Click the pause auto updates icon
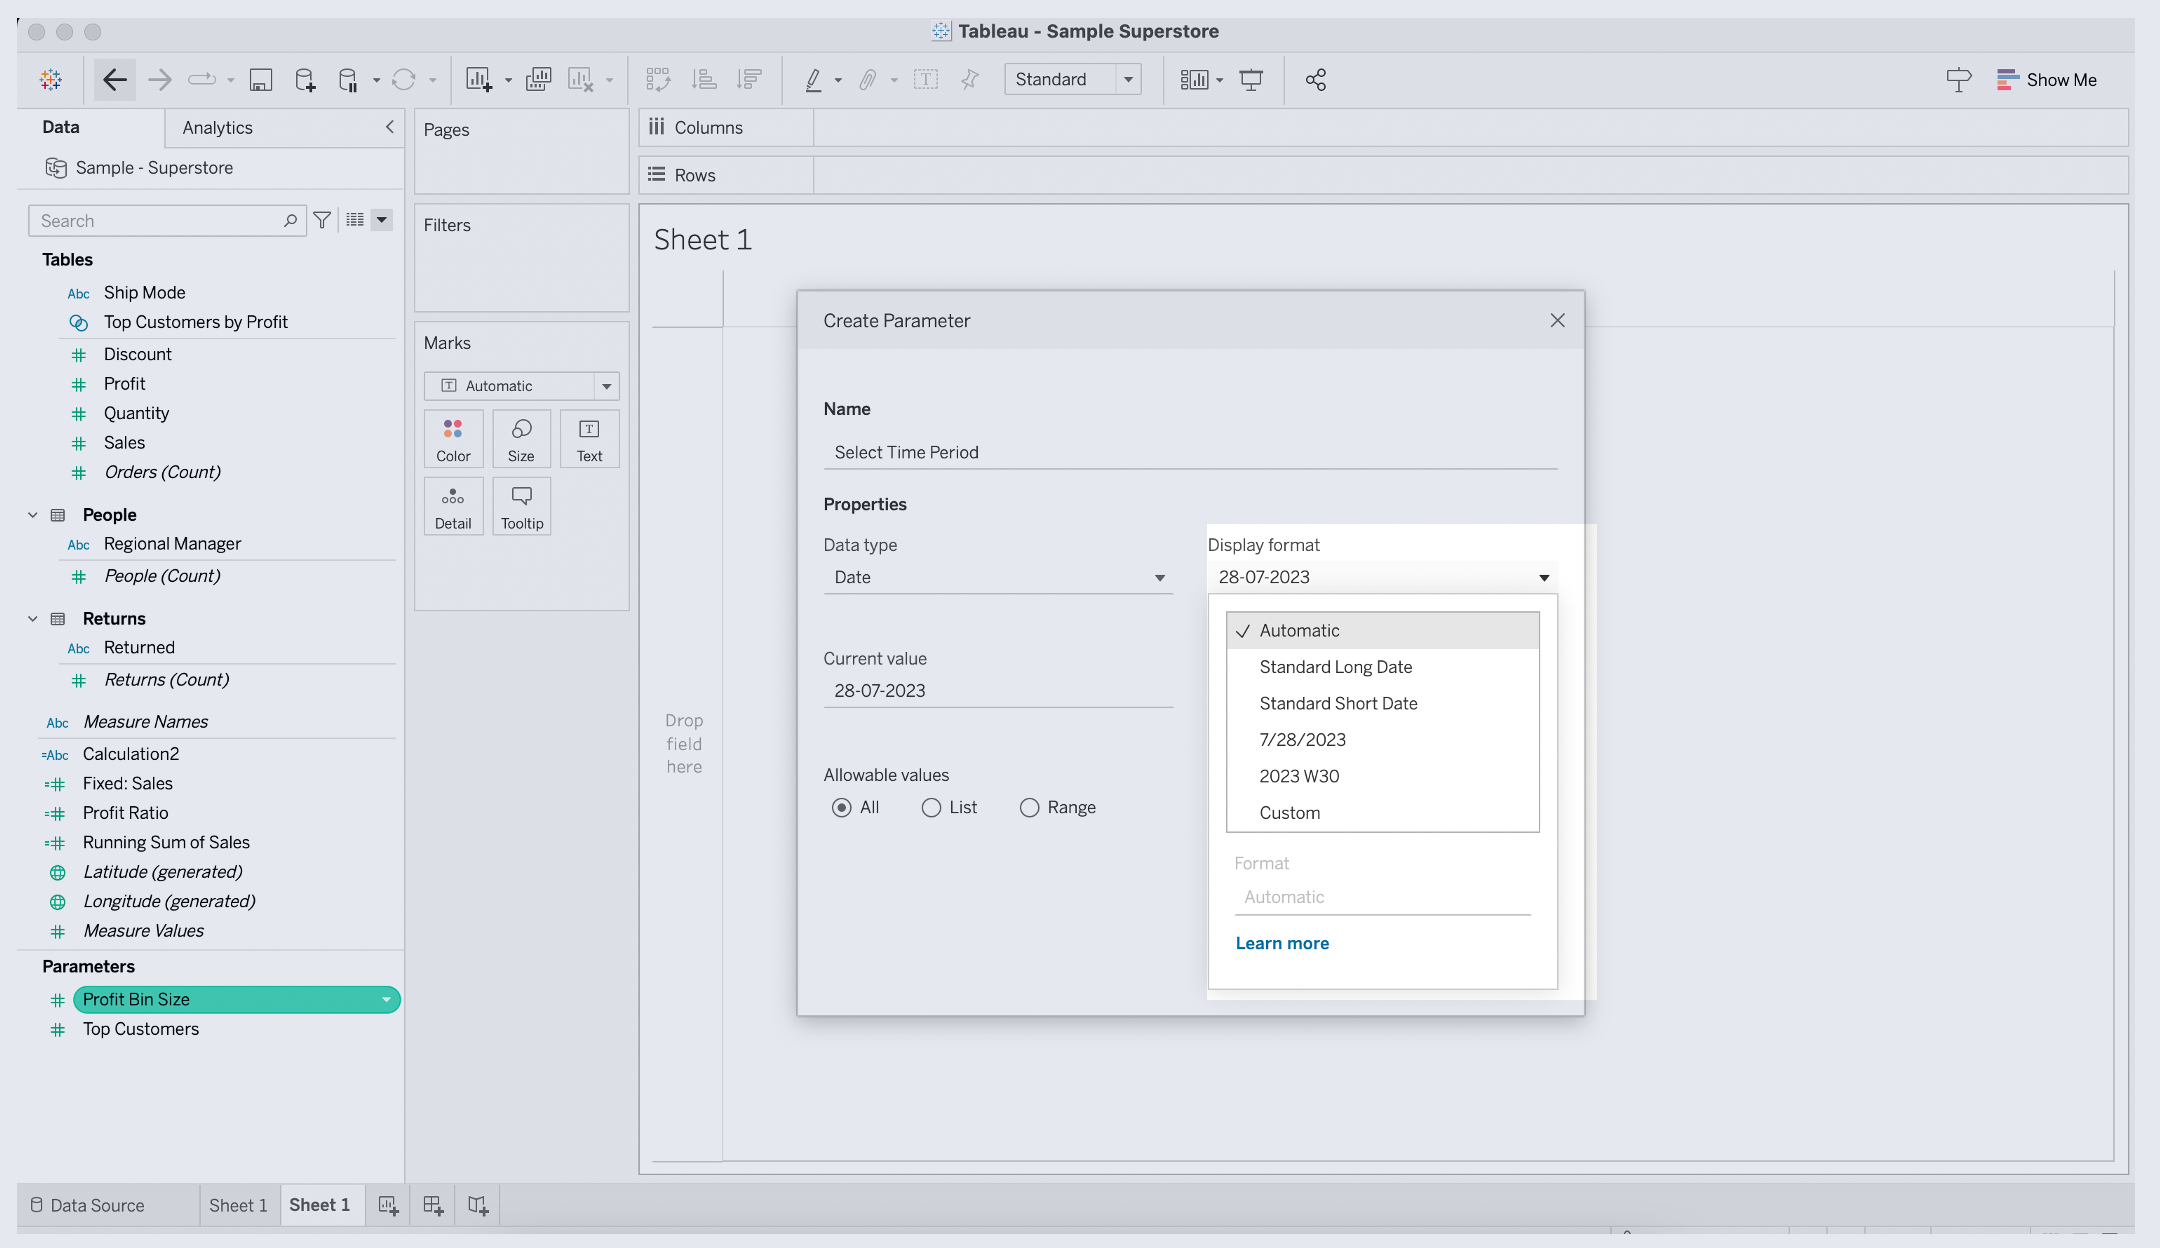Screen dimensions: 2160x1248 [x=348, y=80]
